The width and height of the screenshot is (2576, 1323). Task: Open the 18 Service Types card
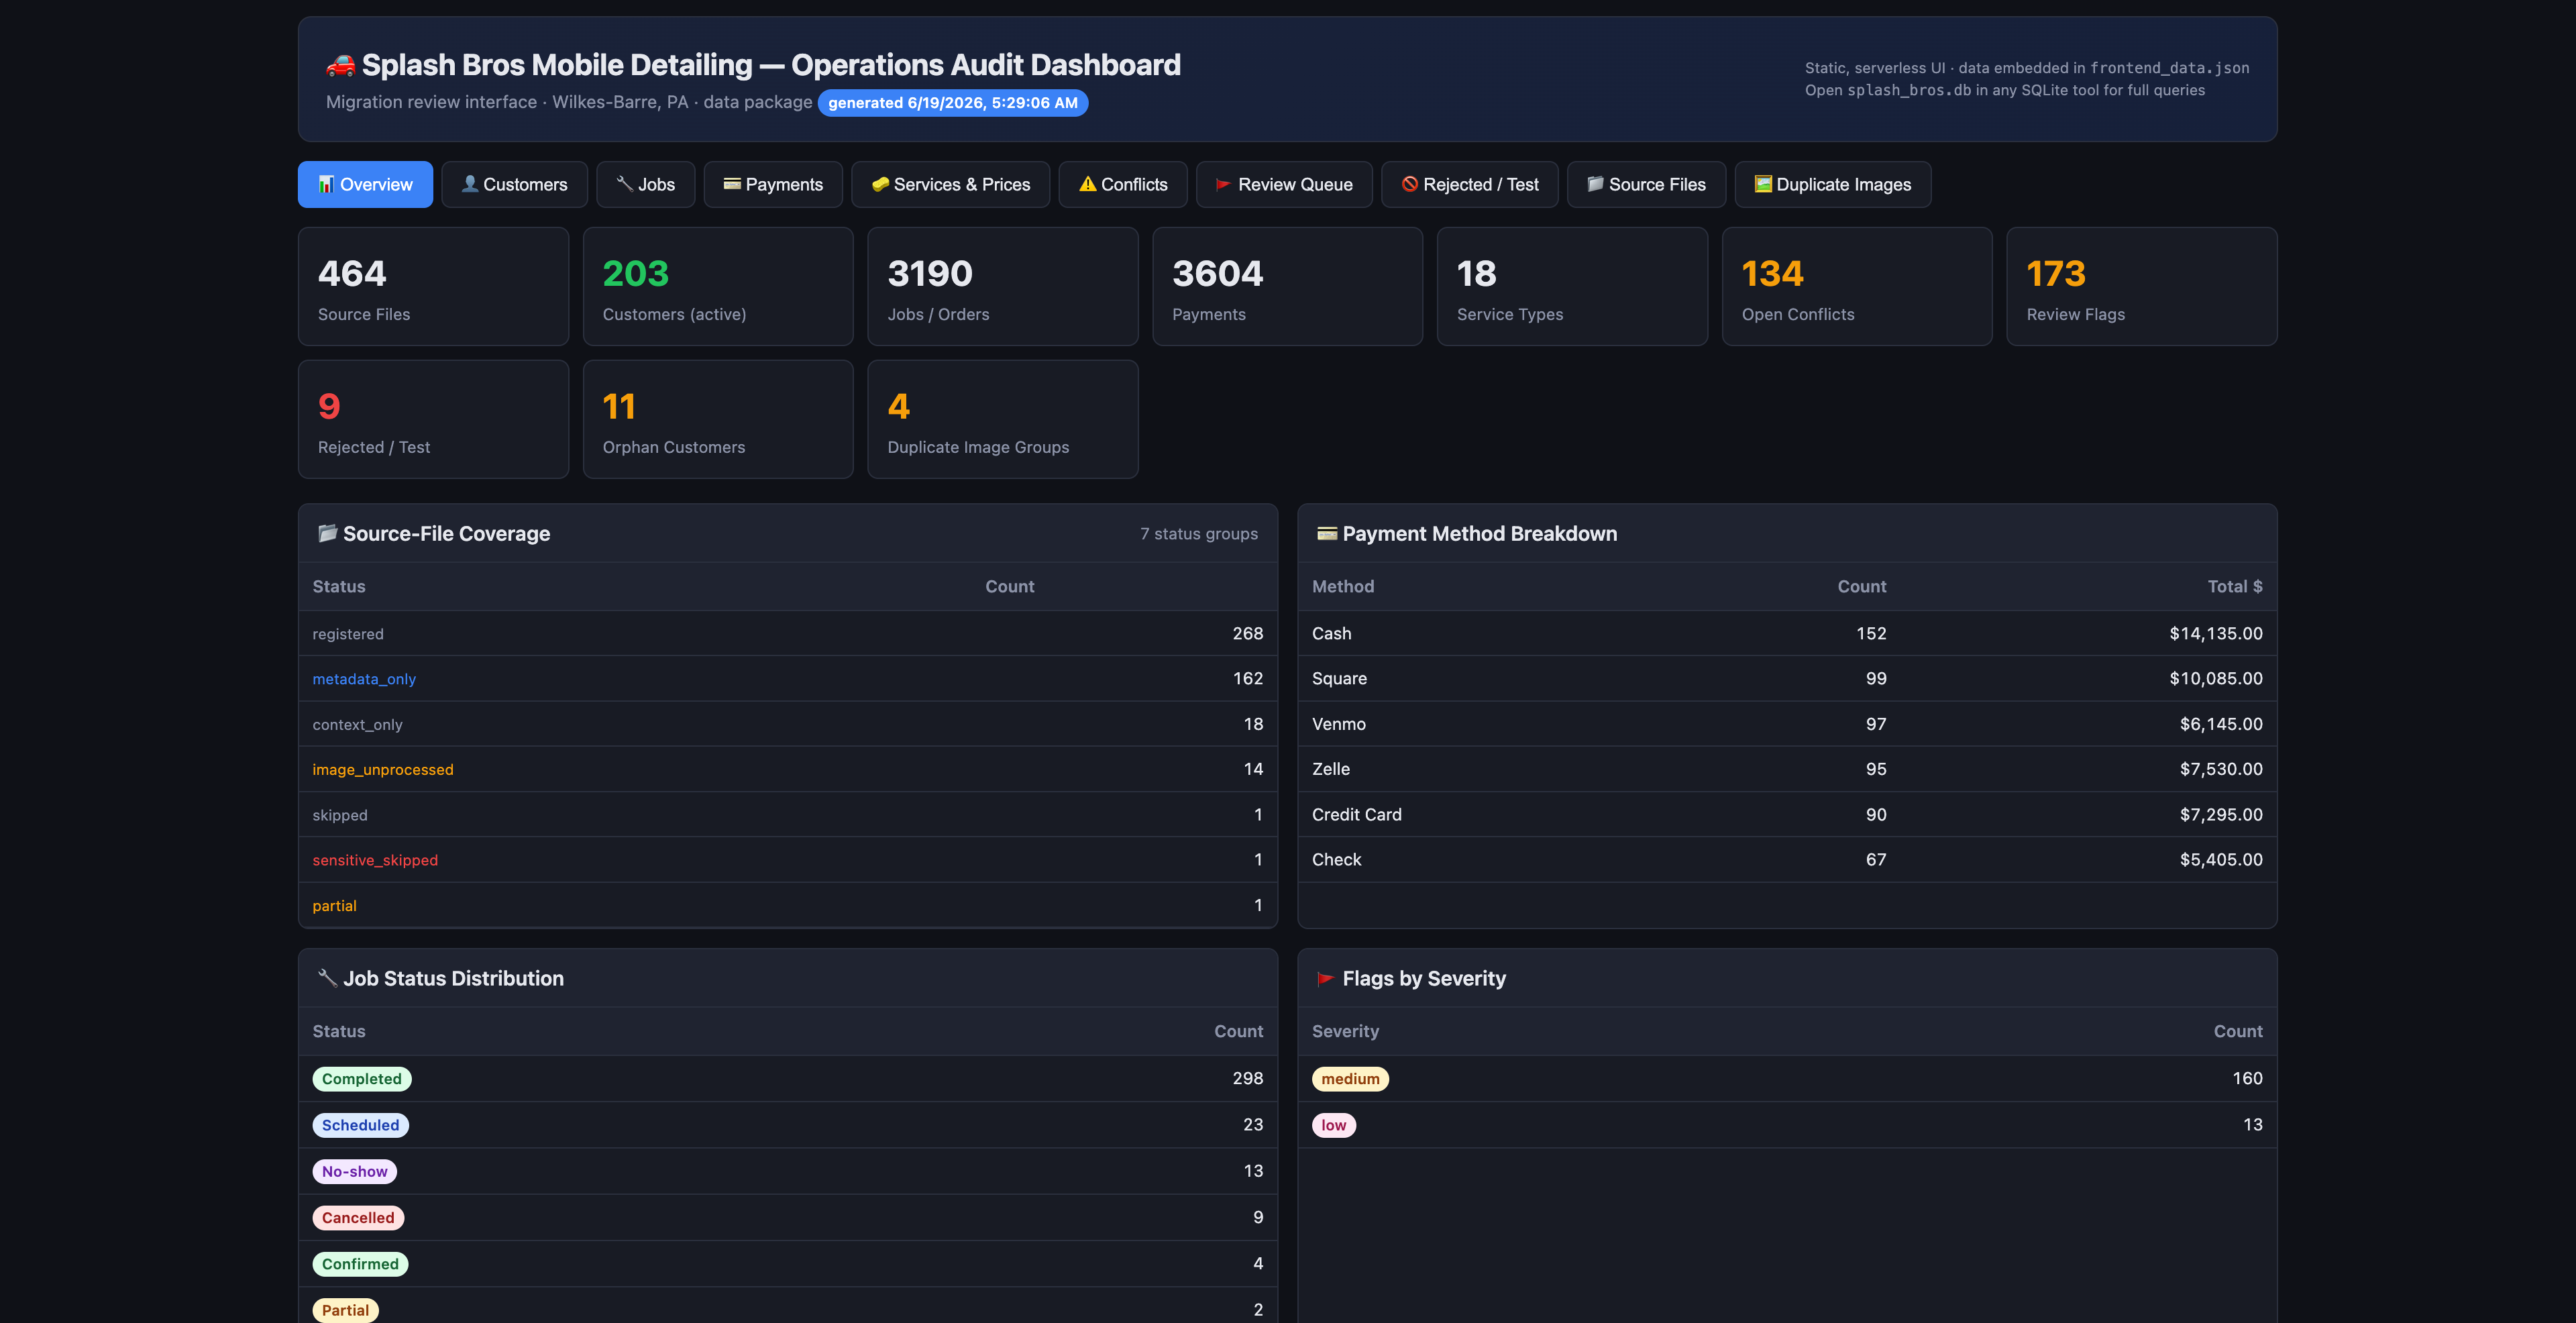click(x=1572, y=286)
